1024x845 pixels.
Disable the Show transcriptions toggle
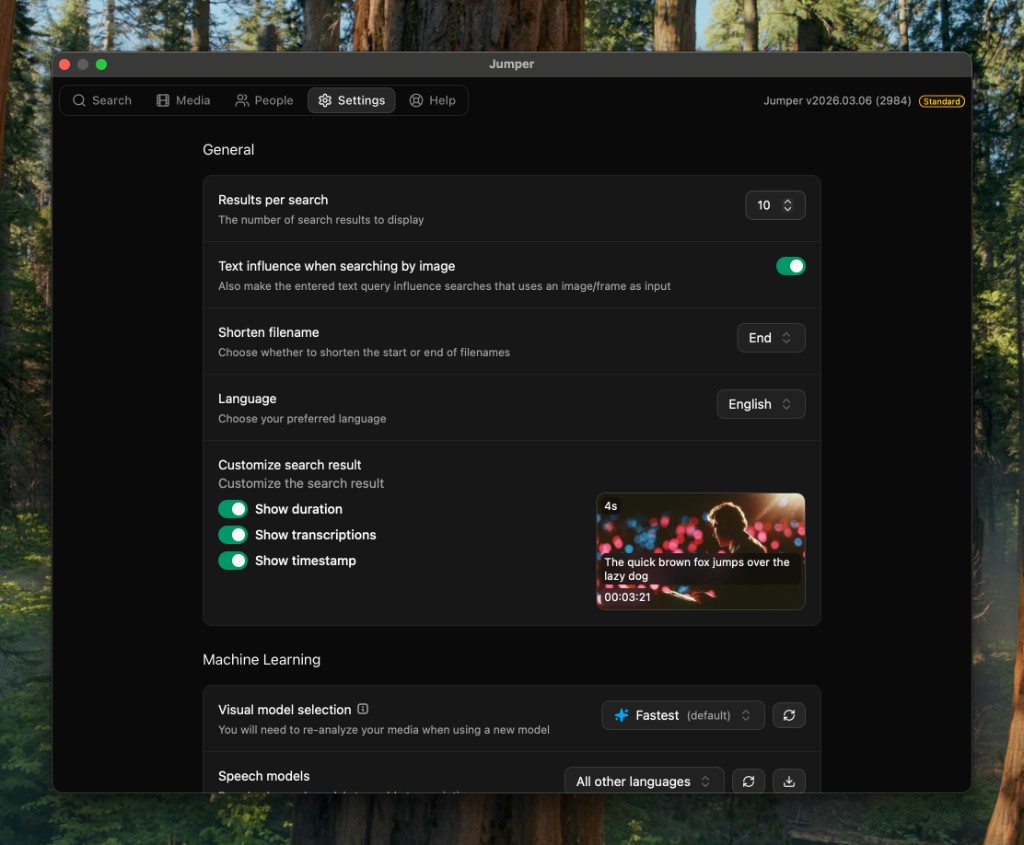[x=232, y=535]
